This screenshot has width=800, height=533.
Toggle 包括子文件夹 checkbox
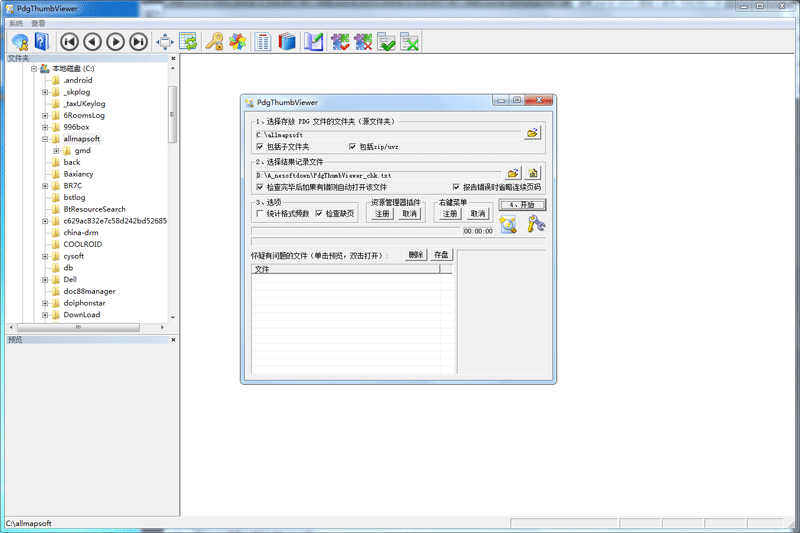(260, 147)
